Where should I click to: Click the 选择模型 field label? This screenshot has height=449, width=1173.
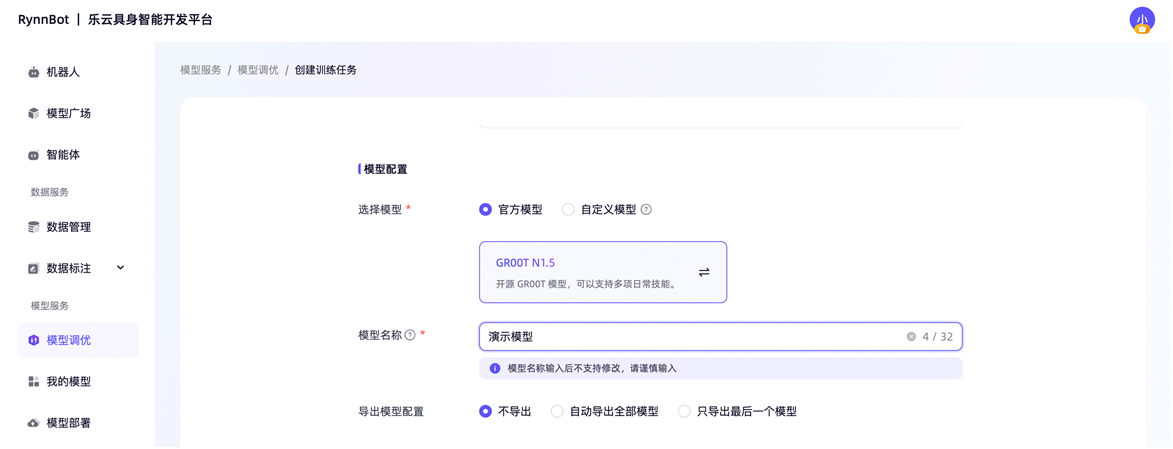(x=380, y=210)
